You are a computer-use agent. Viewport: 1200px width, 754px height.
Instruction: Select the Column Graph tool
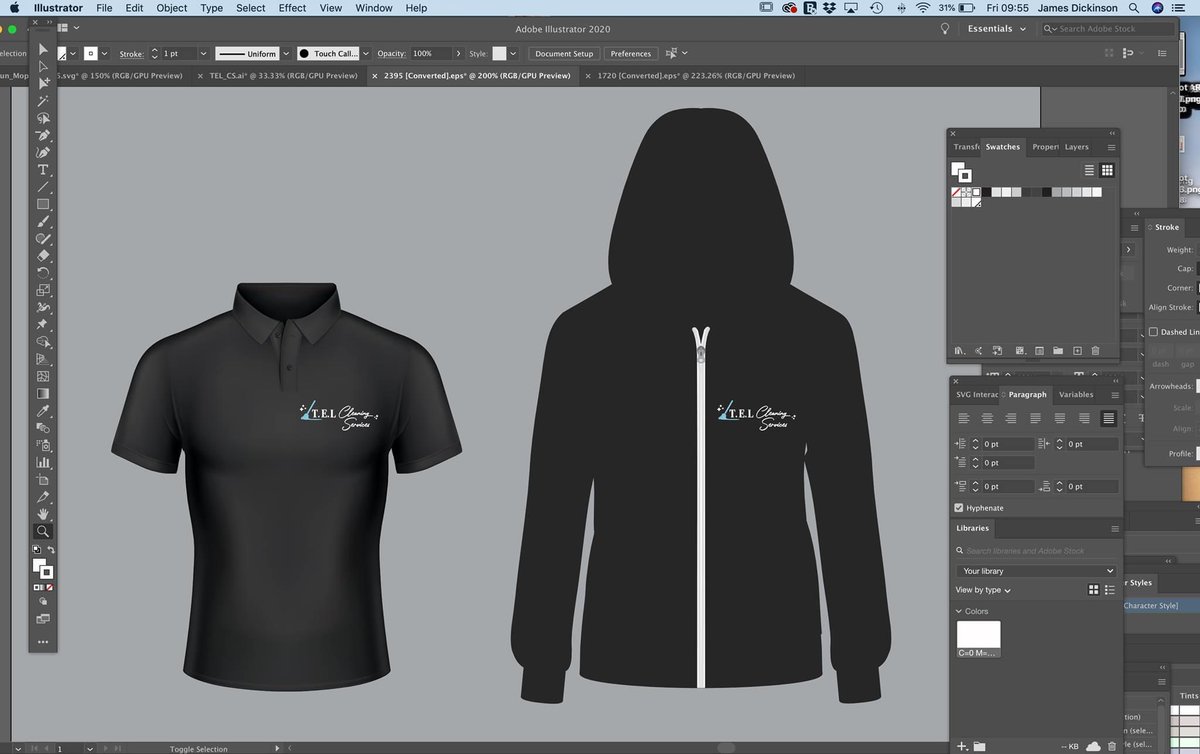[43, 462]
